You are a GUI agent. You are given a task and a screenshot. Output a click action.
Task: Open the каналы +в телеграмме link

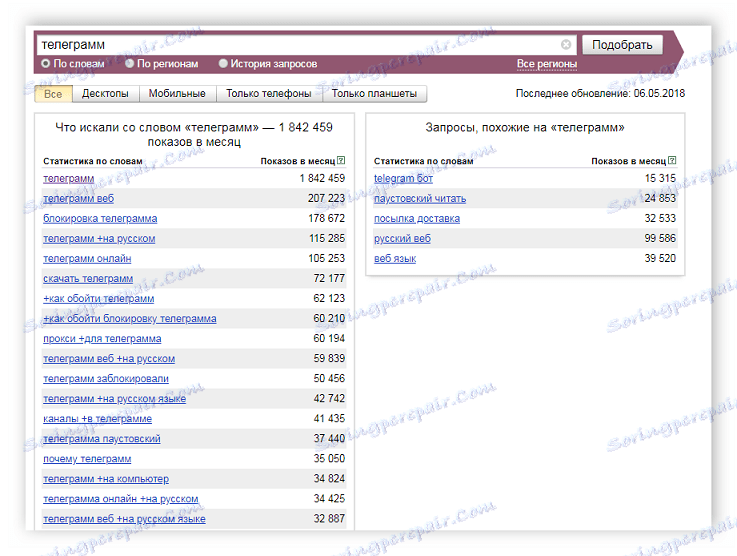[x=97, y=418]
